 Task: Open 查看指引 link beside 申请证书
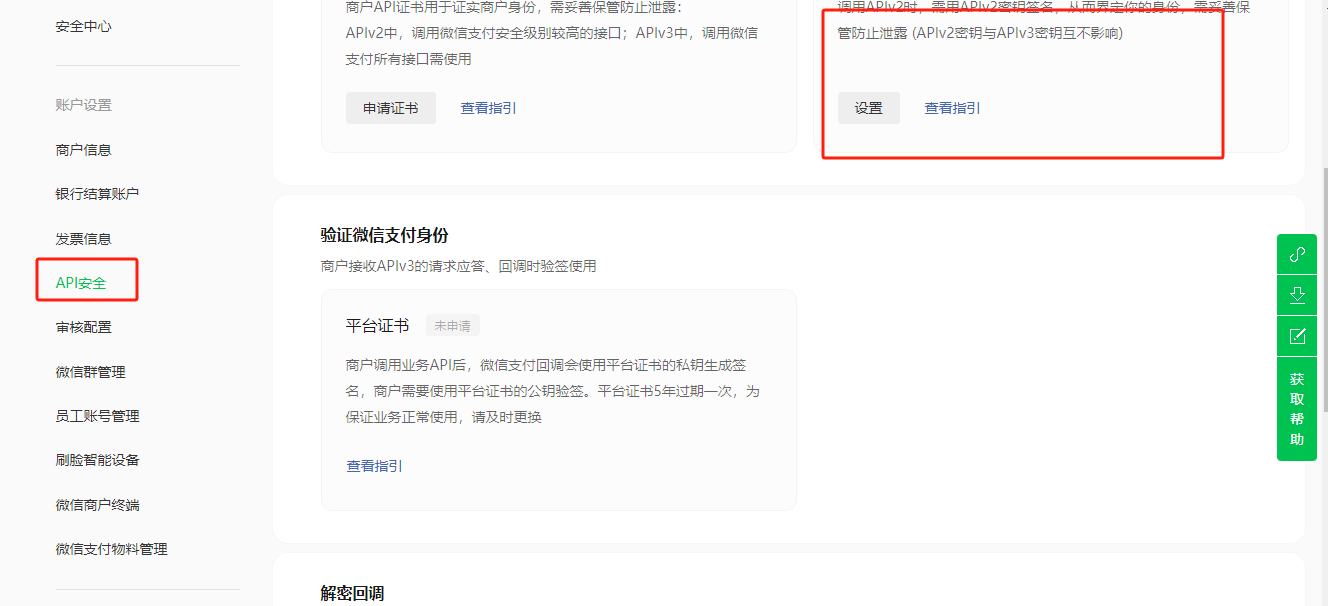[x=489, y=108]
